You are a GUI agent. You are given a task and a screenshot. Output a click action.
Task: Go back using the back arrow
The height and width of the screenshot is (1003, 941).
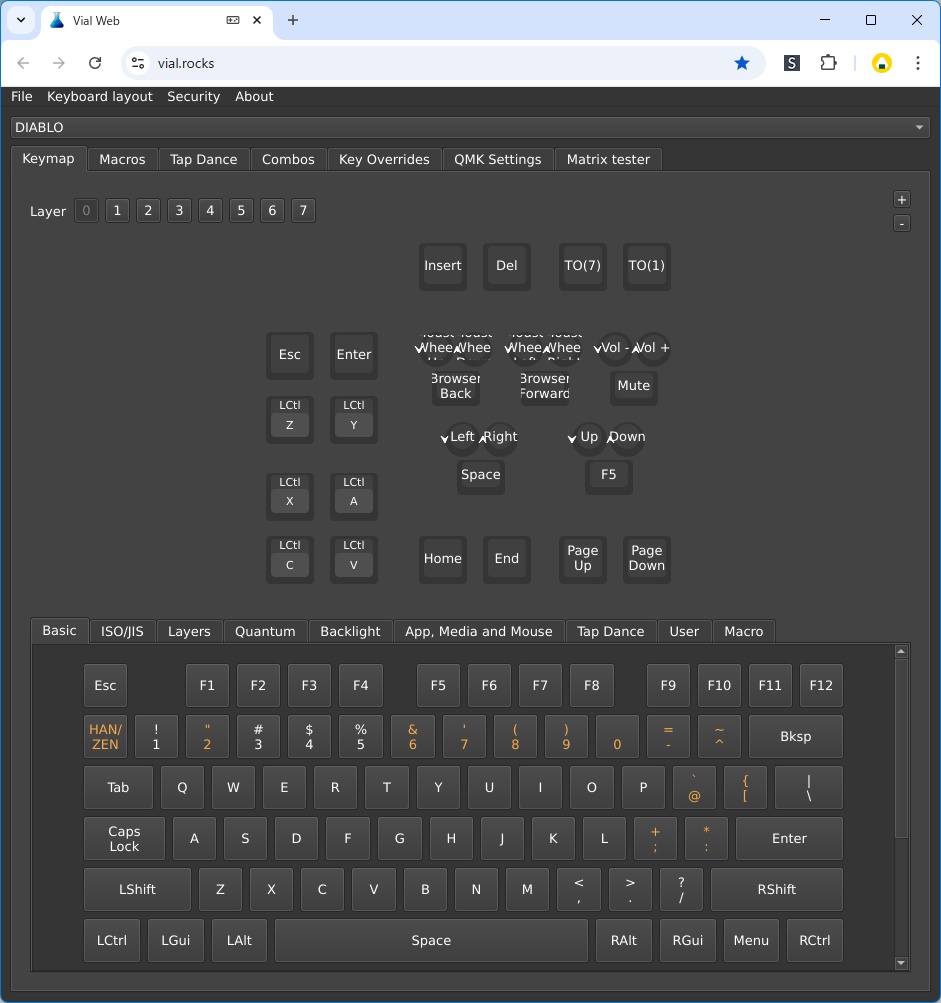coord(23,63)
